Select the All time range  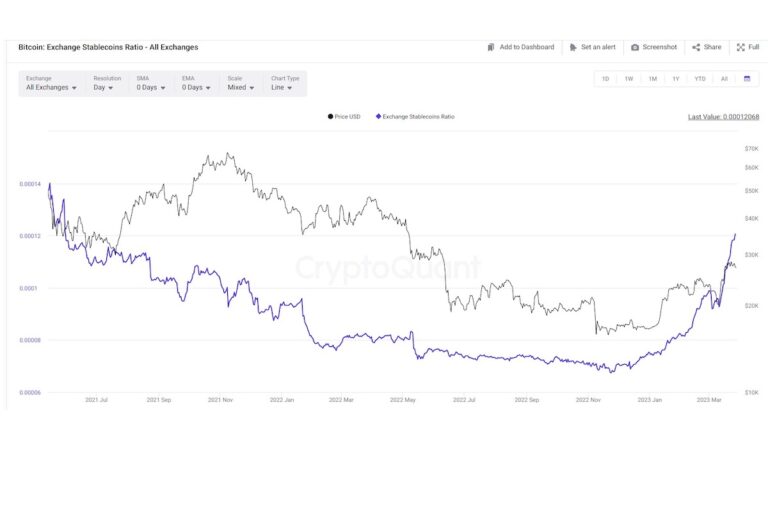(724, 79)
